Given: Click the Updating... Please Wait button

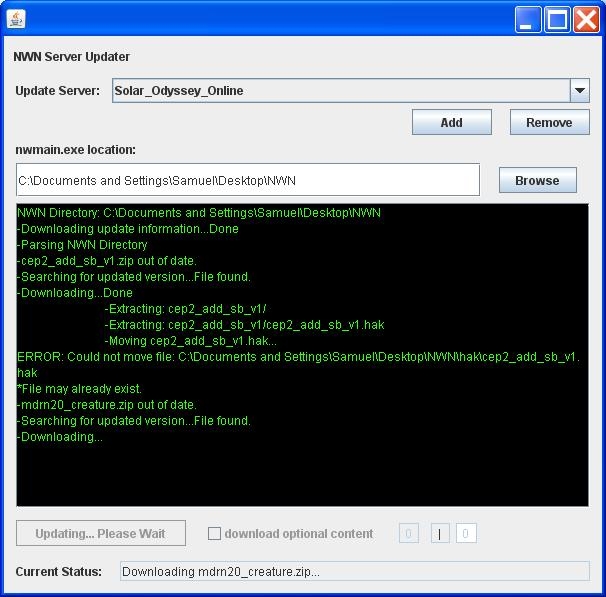Looking at the screenshot, I should pos(100,533).
